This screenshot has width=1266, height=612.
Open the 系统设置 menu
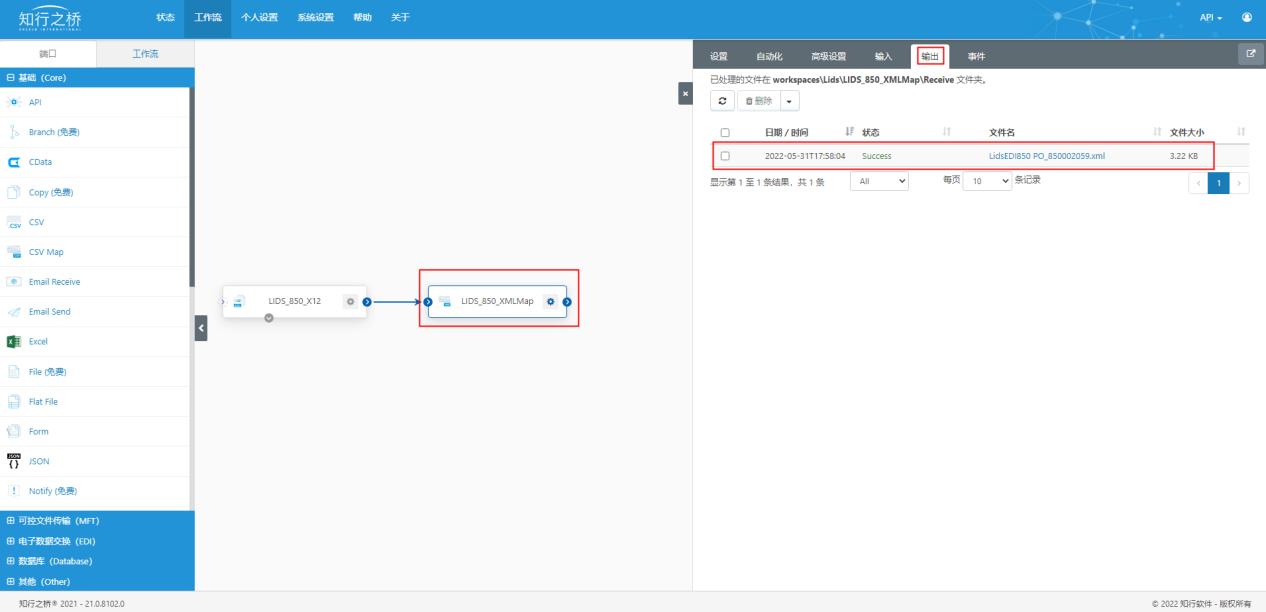[315, 18]
